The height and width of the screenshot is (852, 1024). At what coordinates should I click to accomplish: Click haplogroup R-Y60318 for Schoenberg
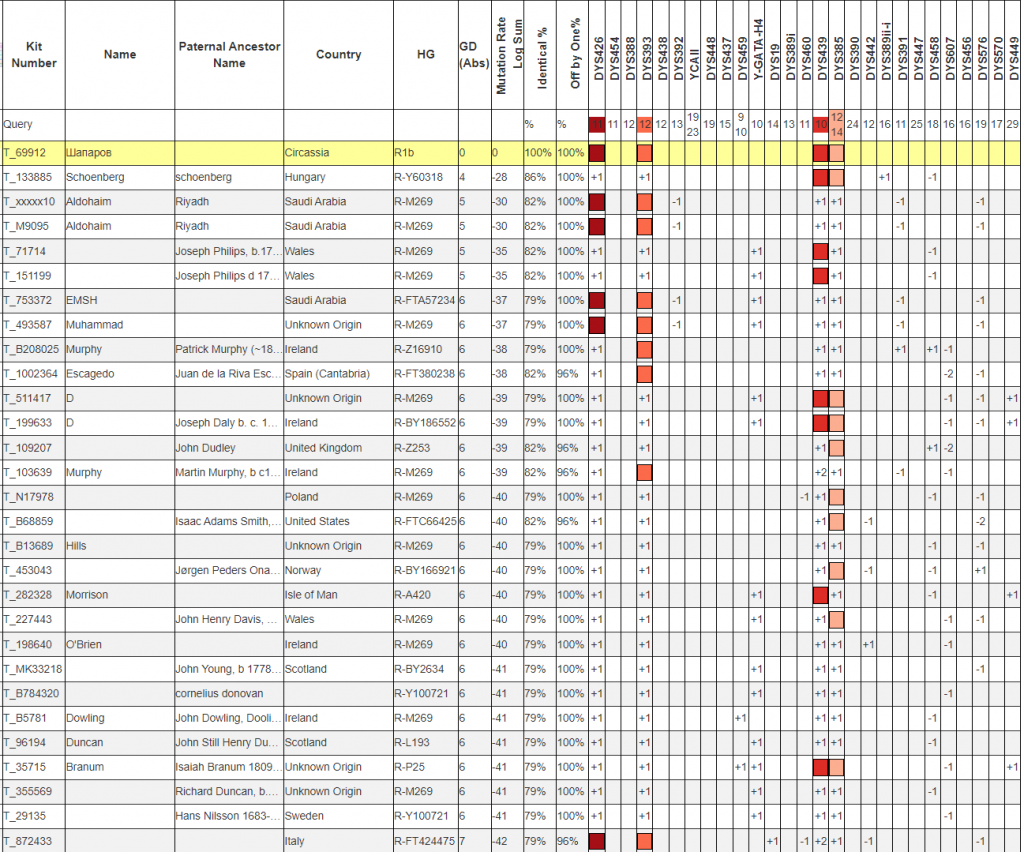[x=419, y=177]
